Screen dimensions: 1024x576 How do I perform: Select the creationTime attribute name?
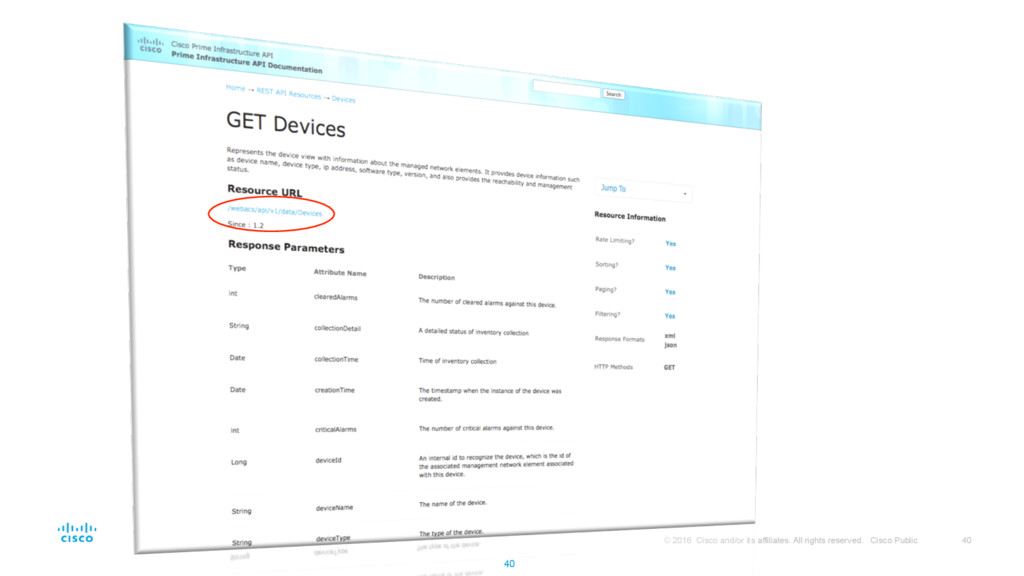[335, 390]
